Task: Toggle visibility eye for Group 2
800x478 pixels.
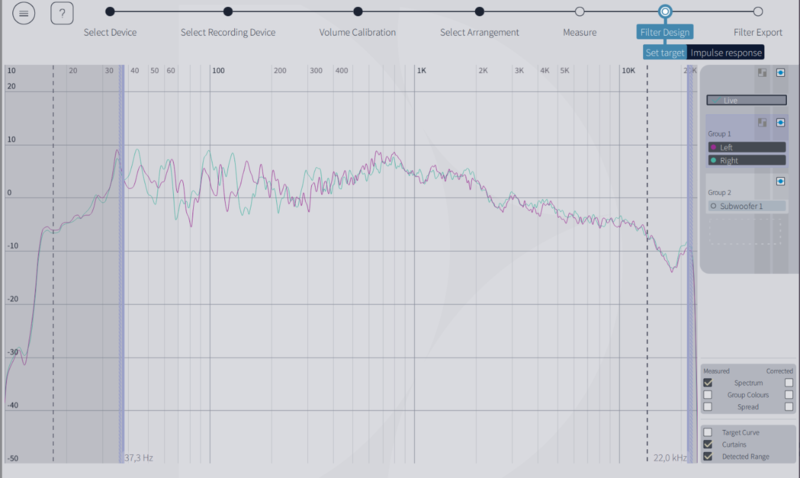Action: [781, 181]
